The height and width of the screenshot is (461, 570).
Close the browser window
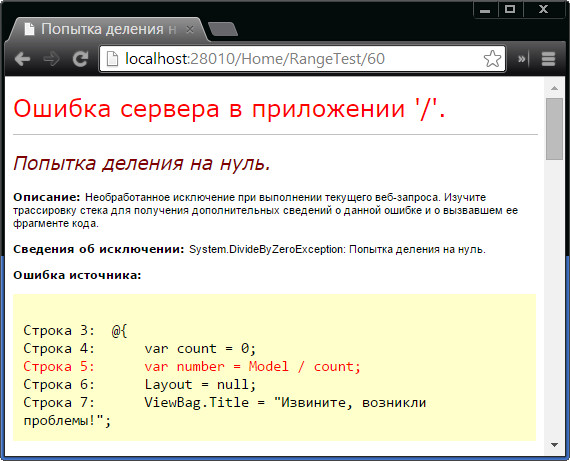coord(543,9)
